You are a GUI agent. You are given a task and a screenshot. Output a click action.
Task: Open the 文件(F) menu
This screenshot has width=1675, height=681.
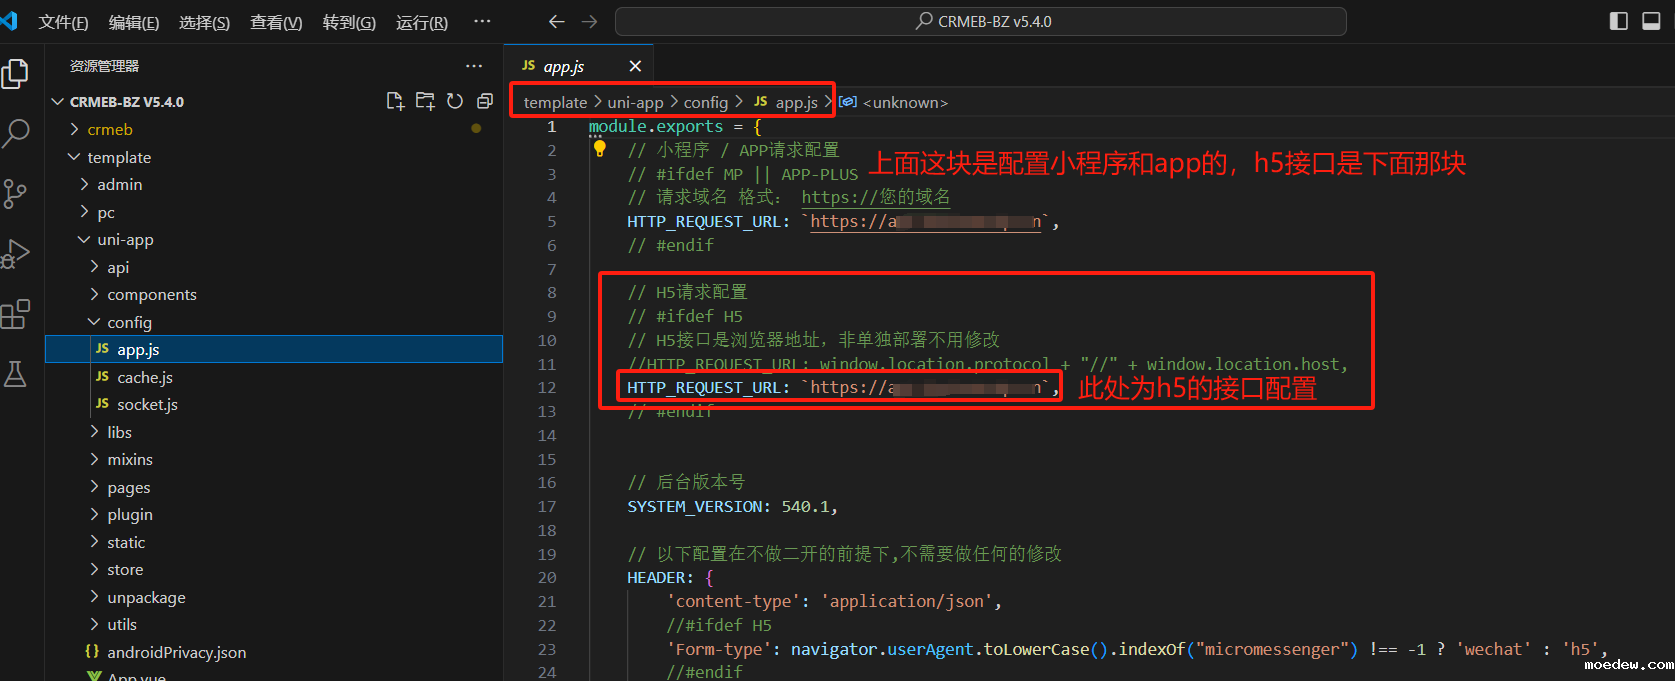click(x=63, y=22)
